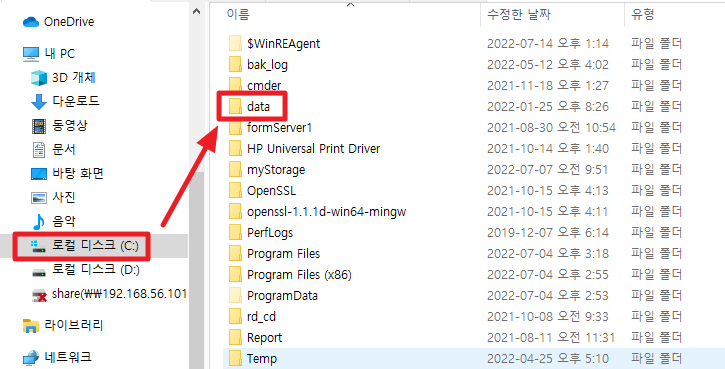Image resolution: width=725 pixels, height=369 pixels.
Task: Click date 2021-10-14 오후 1:40
Action: coord(547,148)
